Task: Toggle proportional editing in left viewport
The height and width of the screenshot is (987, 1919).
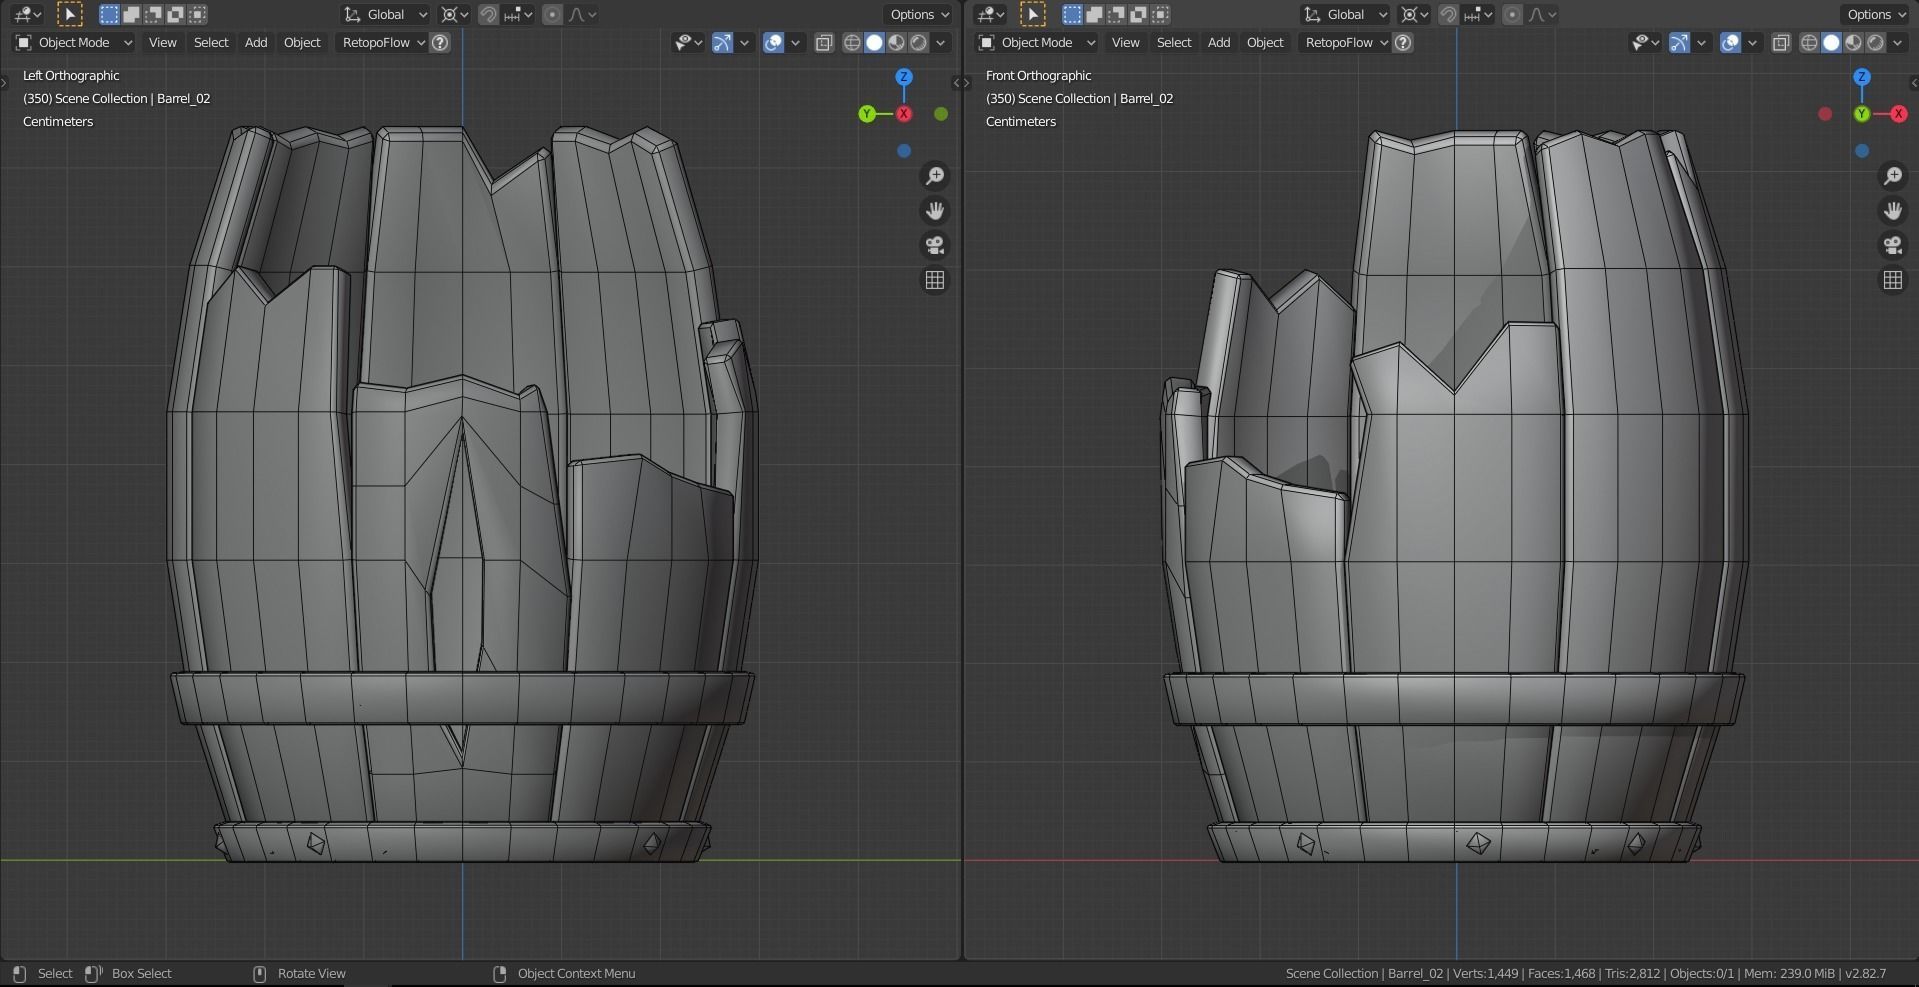Action: coord(552,14)
